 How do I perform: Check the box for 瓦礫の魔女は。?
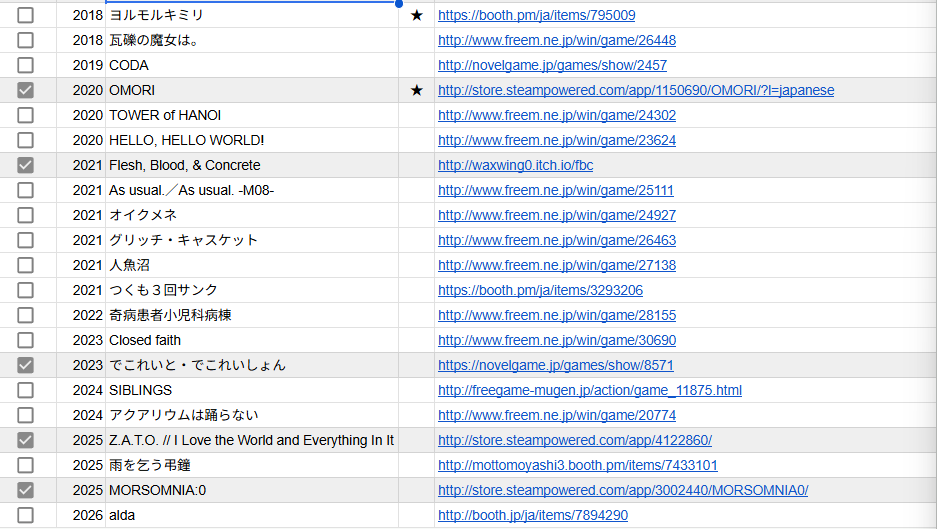(25, 40)
